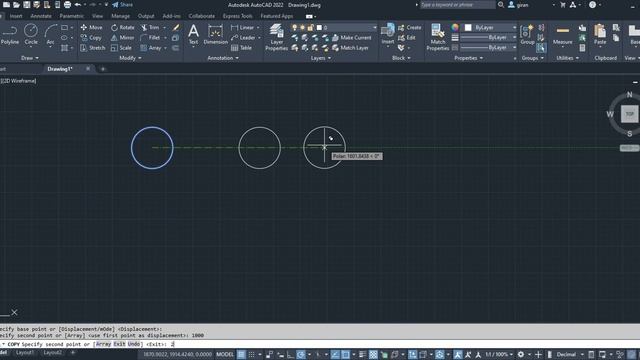
Task: Click the Erase pencil icon
Action: tap(176, 27)
